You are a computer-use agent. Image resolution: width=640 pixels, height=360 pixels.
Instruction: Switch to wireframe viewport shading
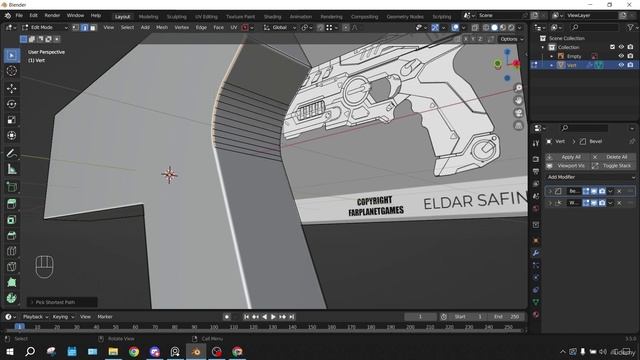pyautogui.click(x=486, y=27)
